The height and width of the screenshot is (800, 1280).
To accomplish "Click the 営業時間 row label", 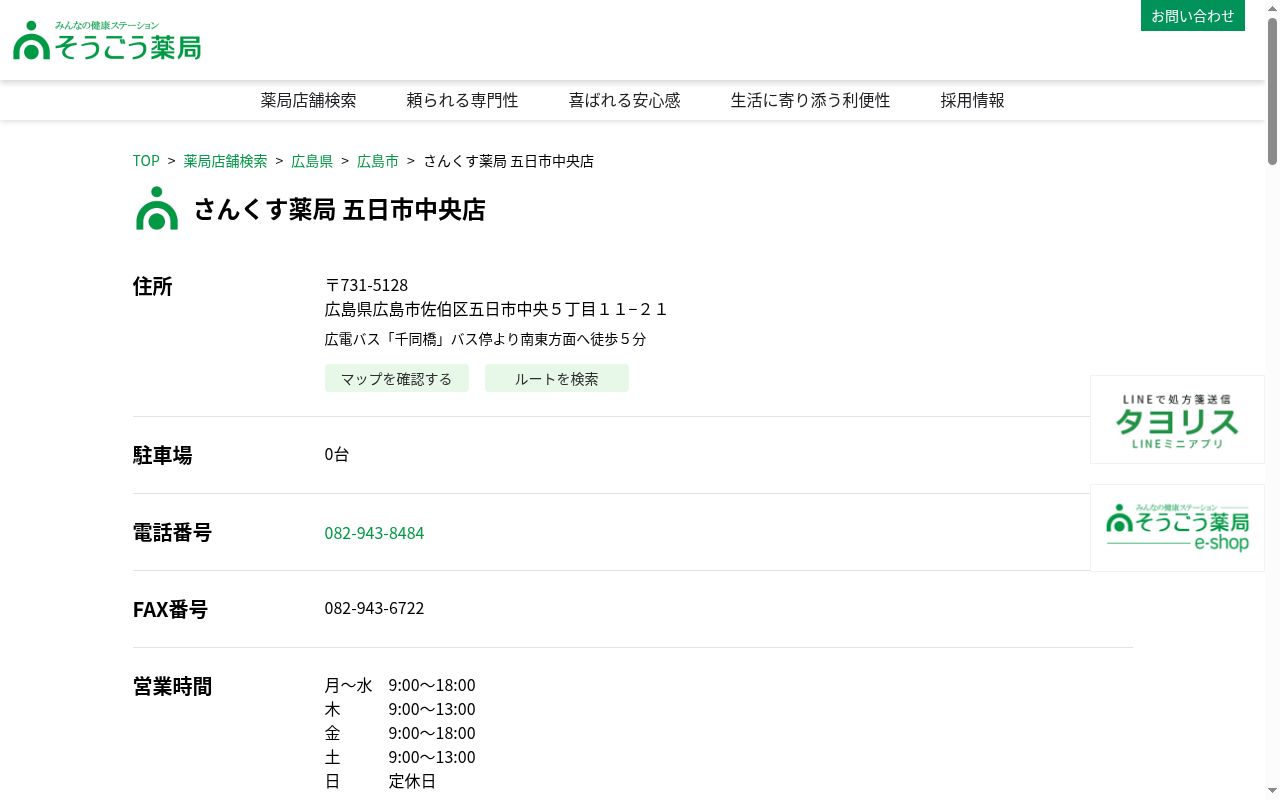I will [x=172, y=686].
